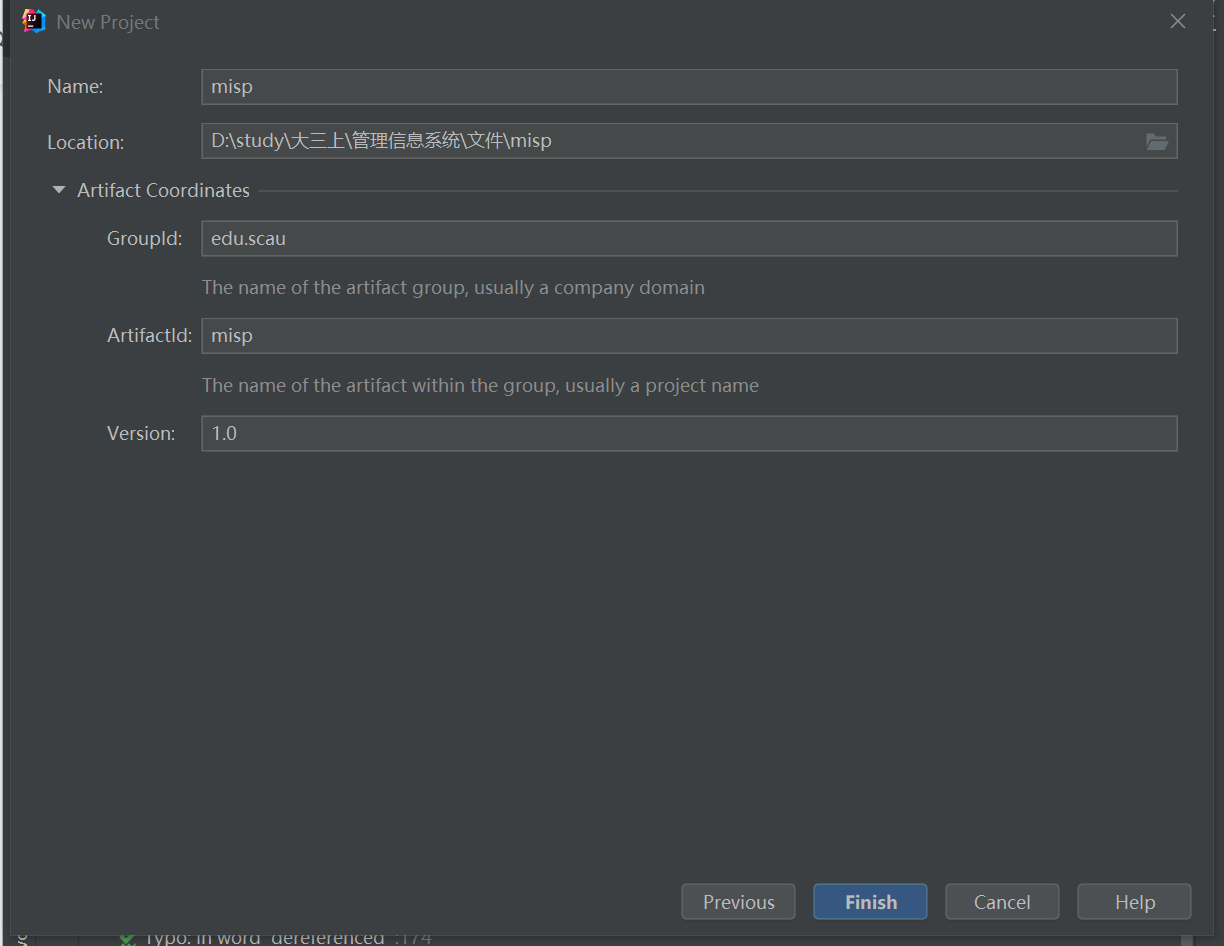Select the typo inspection entry behind dialog
The image size is (1224, 946).
[x=265, y=938]
